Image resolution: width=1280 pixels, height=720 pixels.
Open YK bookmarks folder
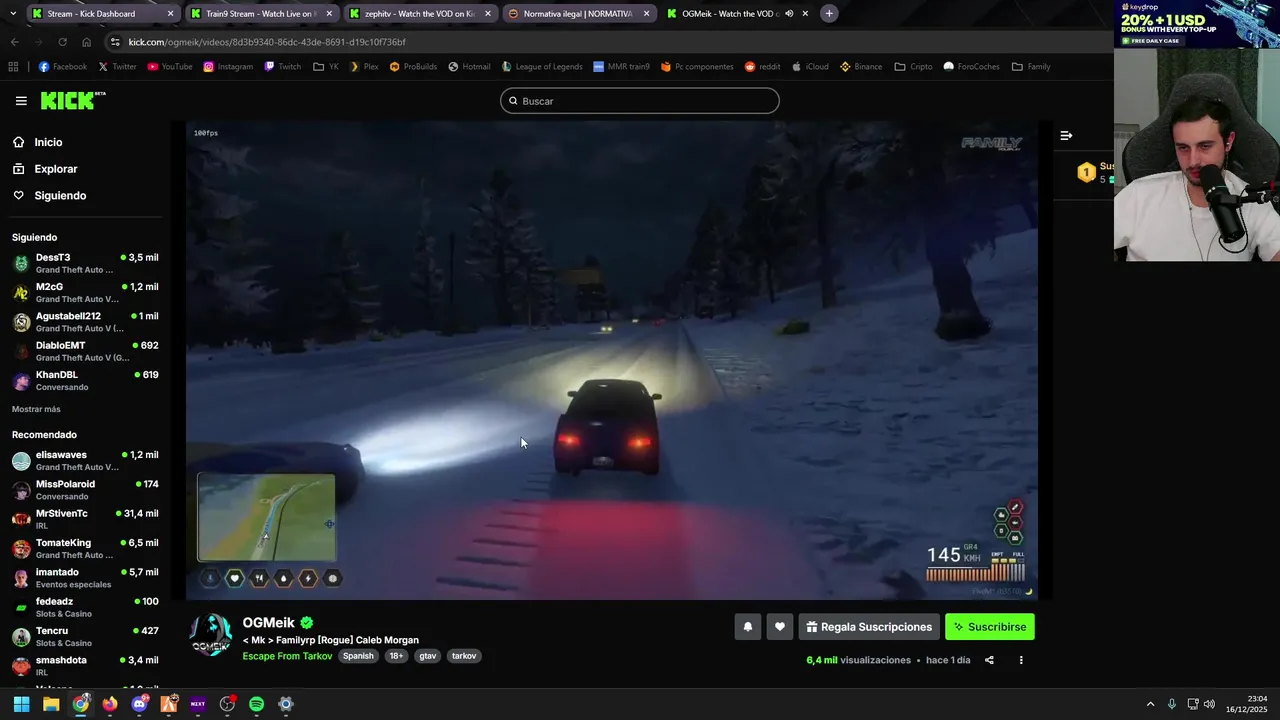325,67
